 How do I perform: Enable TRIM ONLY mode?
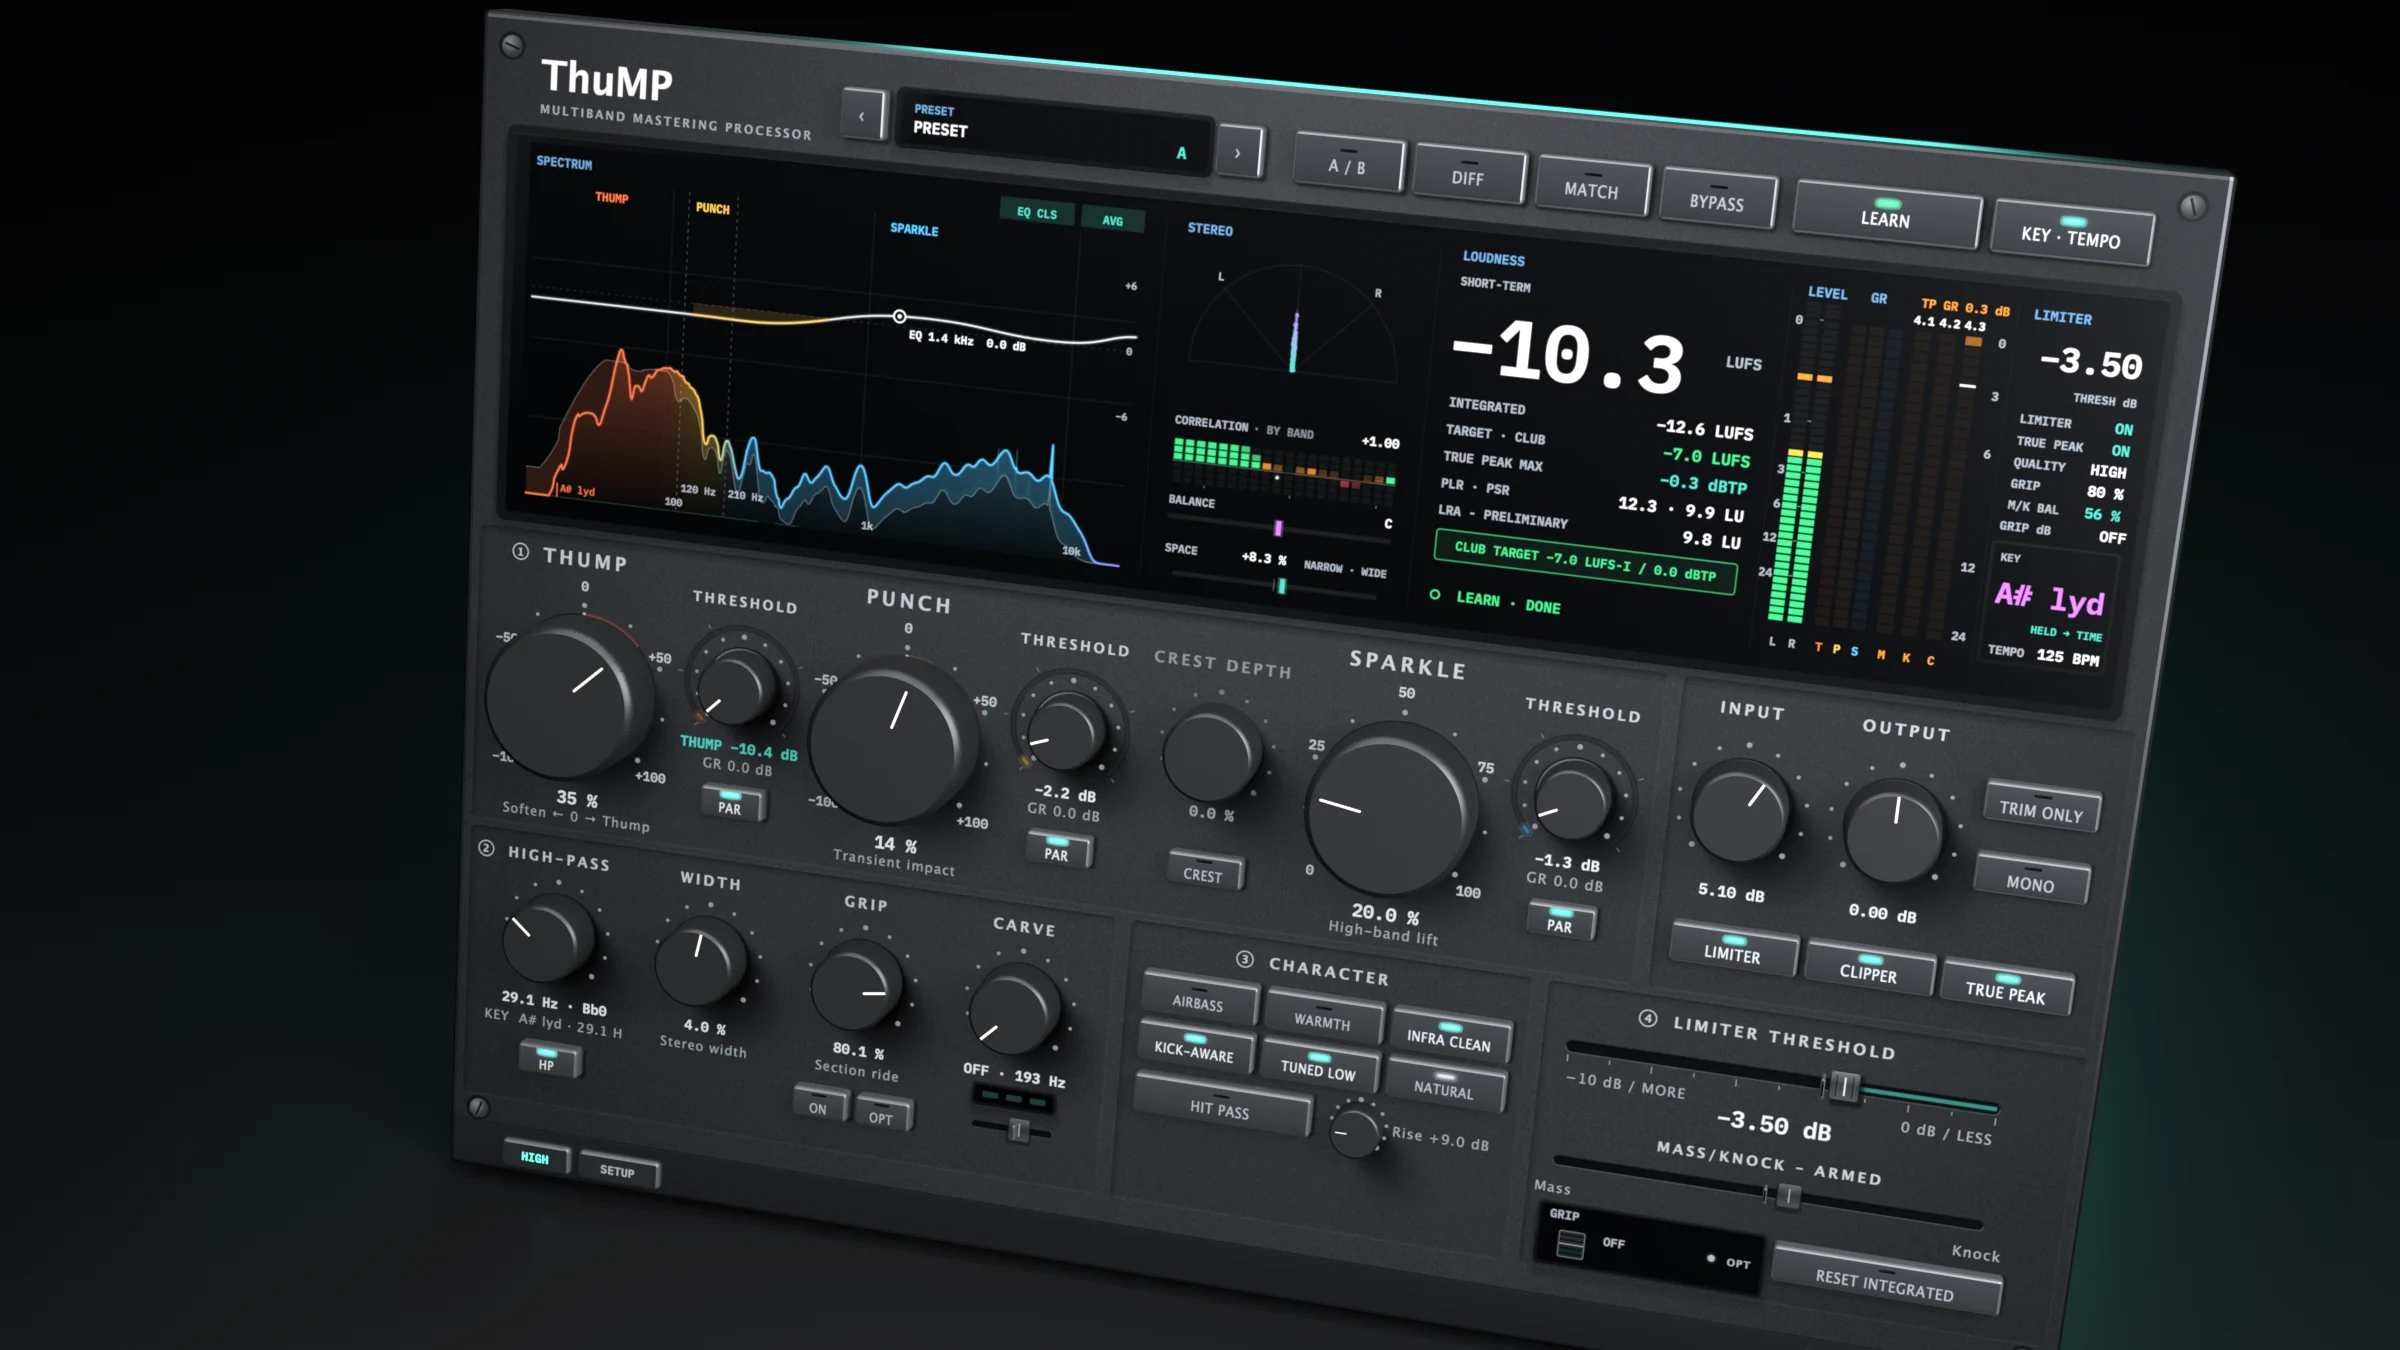pyautogui.click(x=2041, y=810)
